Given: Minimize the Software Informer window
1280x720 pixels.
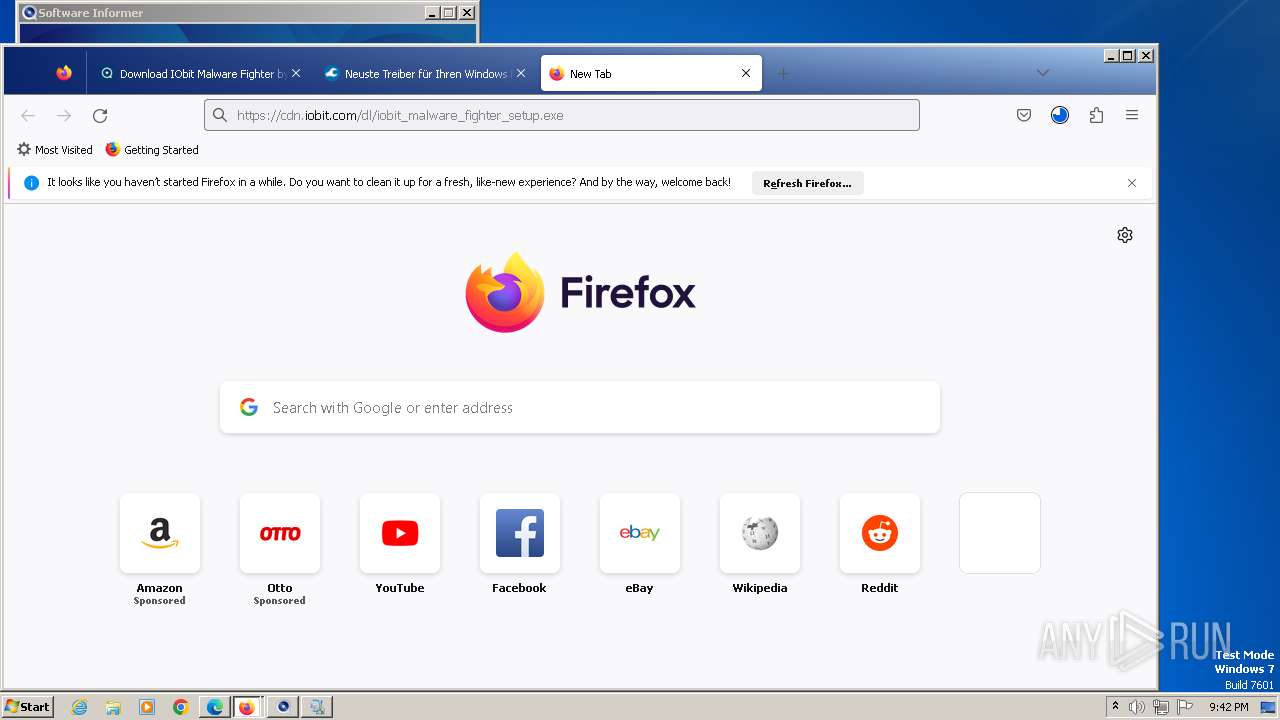Looking at the screenshot, I should (x=432, y=13).
